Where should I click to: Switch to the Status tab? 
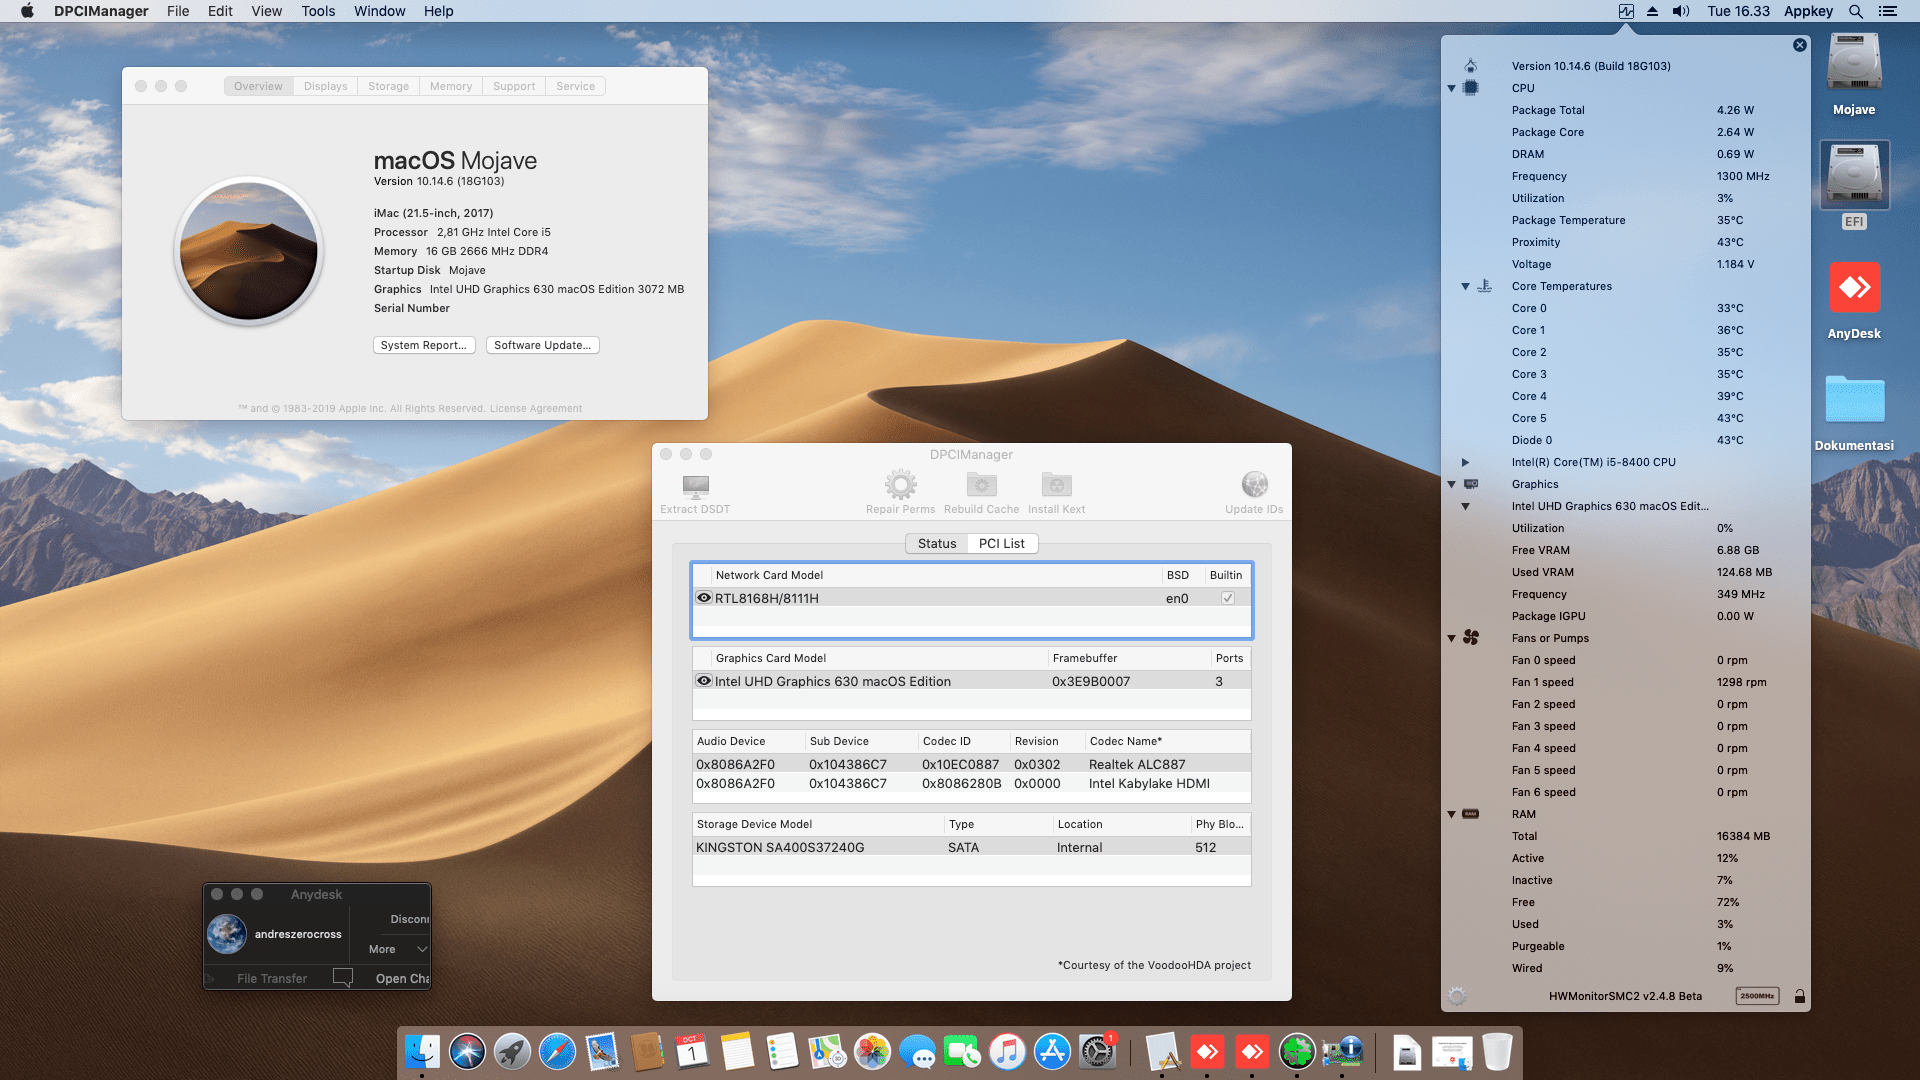937,543
